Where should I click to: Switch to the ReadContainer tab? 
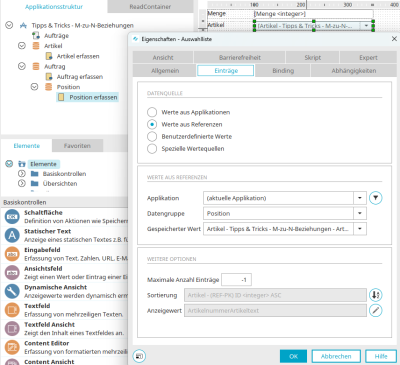(x=150, y=7)
